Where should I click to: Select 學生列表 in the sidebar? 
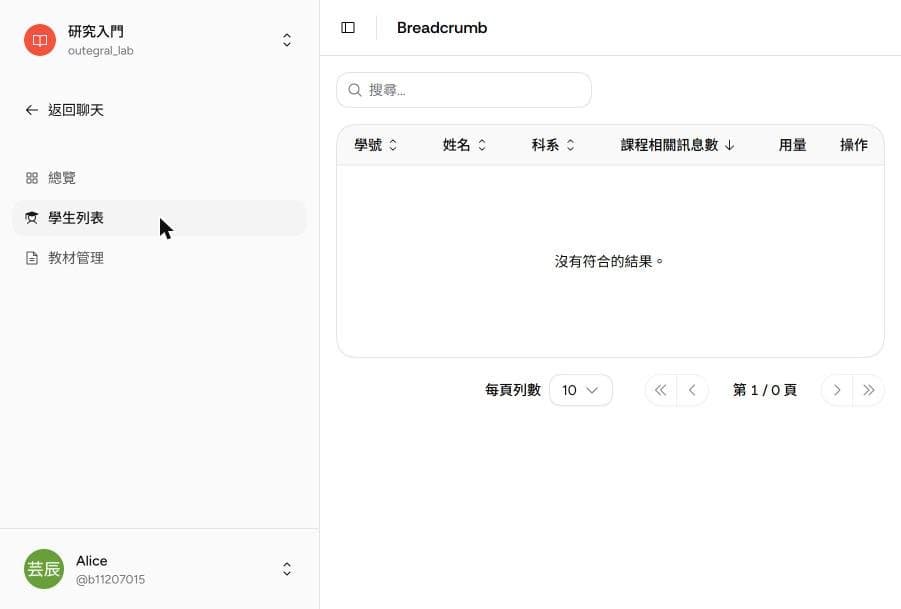click(x=159, y=218)
